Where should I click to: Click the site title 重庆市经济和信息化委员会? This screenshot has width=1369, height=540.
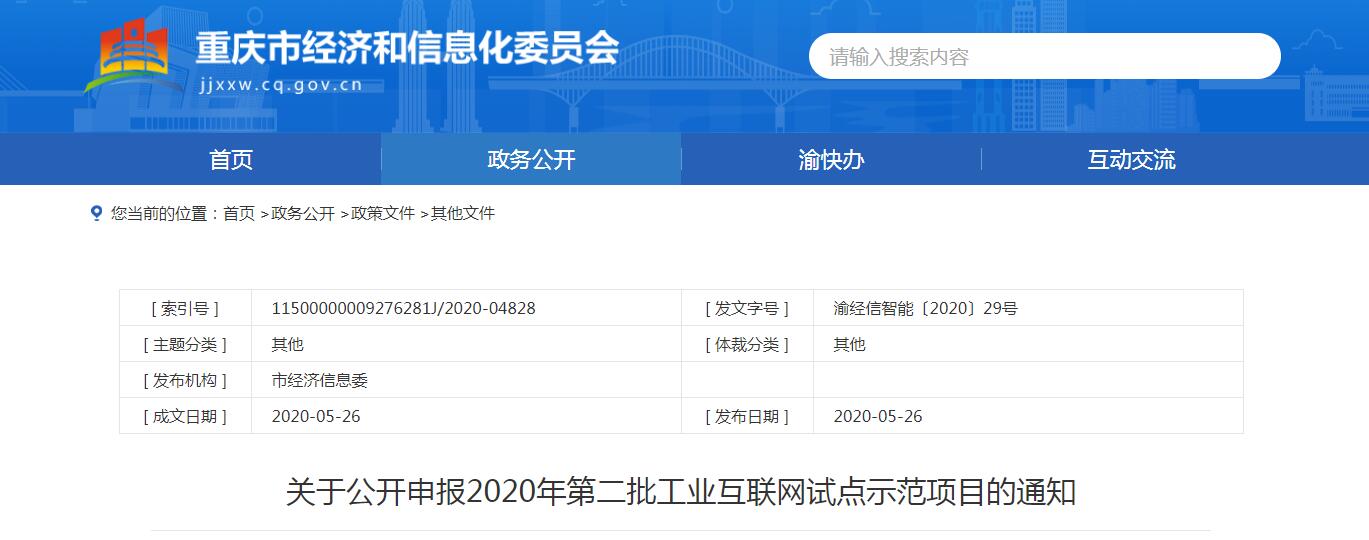tap(406, 47)
